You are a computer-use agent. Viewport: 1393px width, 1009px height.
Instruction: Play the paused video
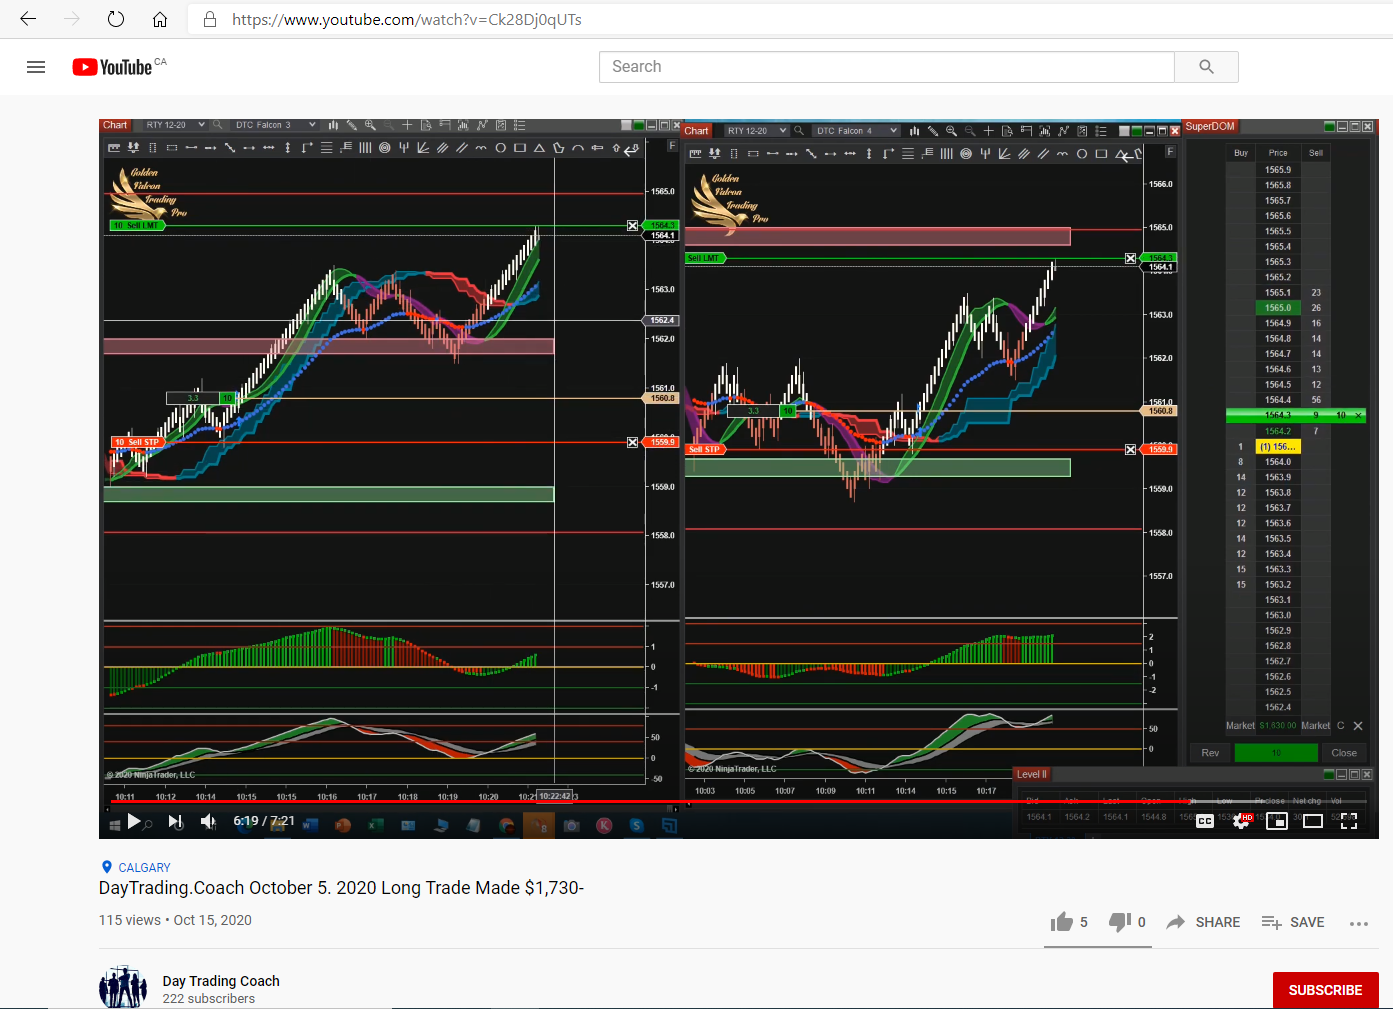pos(134,821)
